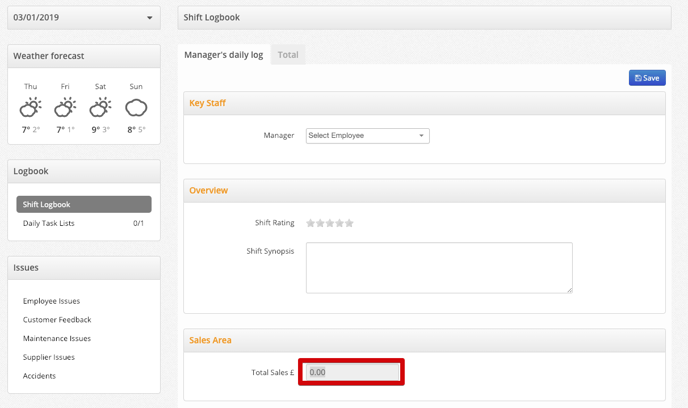Open the Select Employee manager dropdown
688x408 pixels.
point(368,136)
